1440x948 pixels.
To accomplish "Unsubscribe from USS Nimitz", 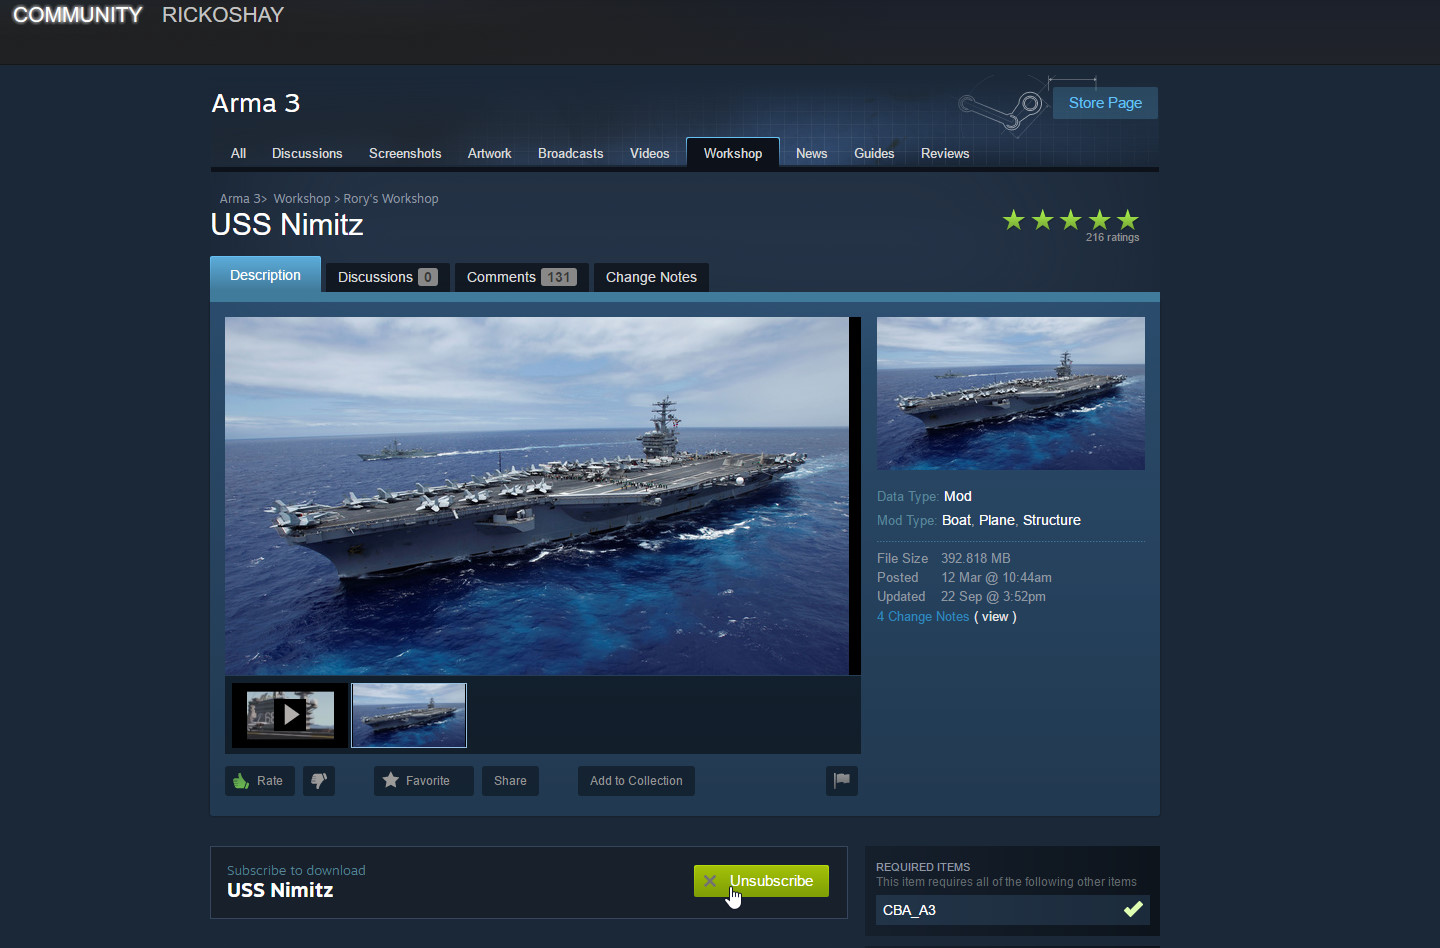I will click(x=761, y=881).
